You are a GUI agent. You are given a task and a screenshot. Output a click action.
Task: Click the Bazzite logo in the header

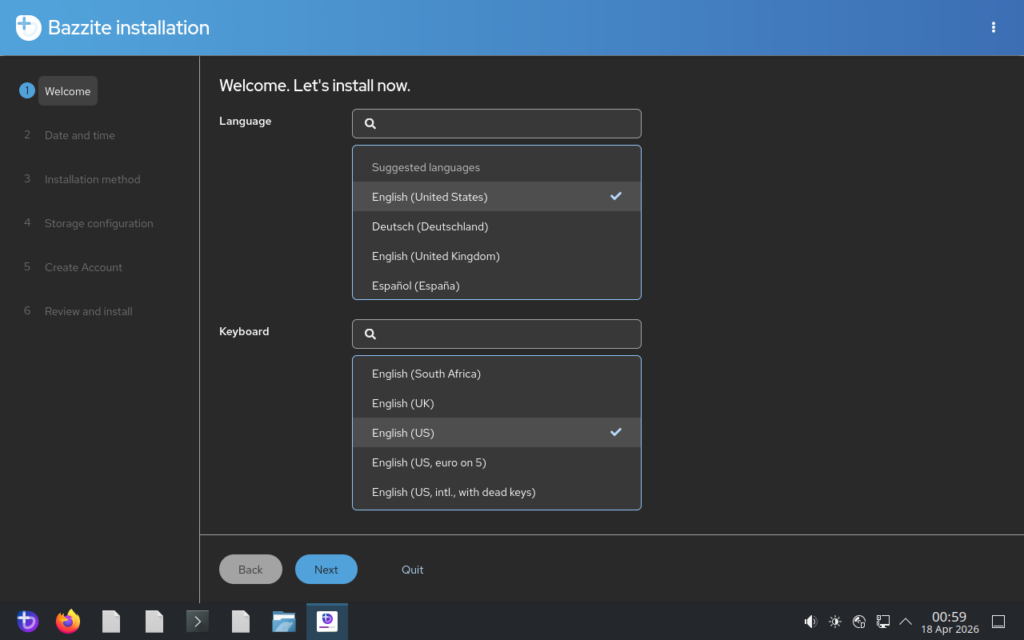click(x=28, y=28)
